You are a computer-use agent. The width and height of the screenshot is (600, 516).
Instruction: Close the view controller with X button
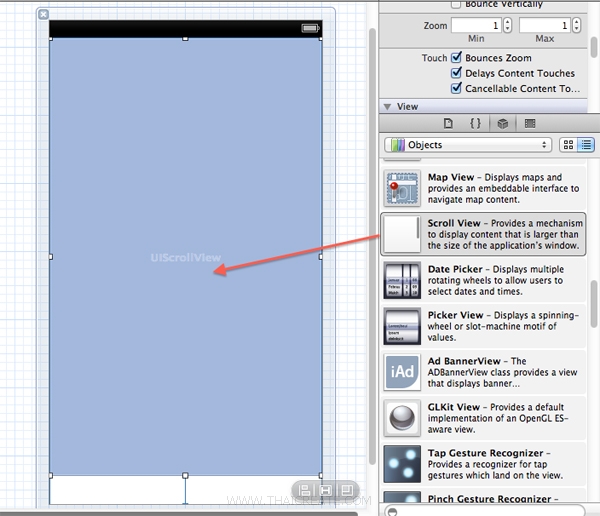pyautogui.click(x=43, y=15)
